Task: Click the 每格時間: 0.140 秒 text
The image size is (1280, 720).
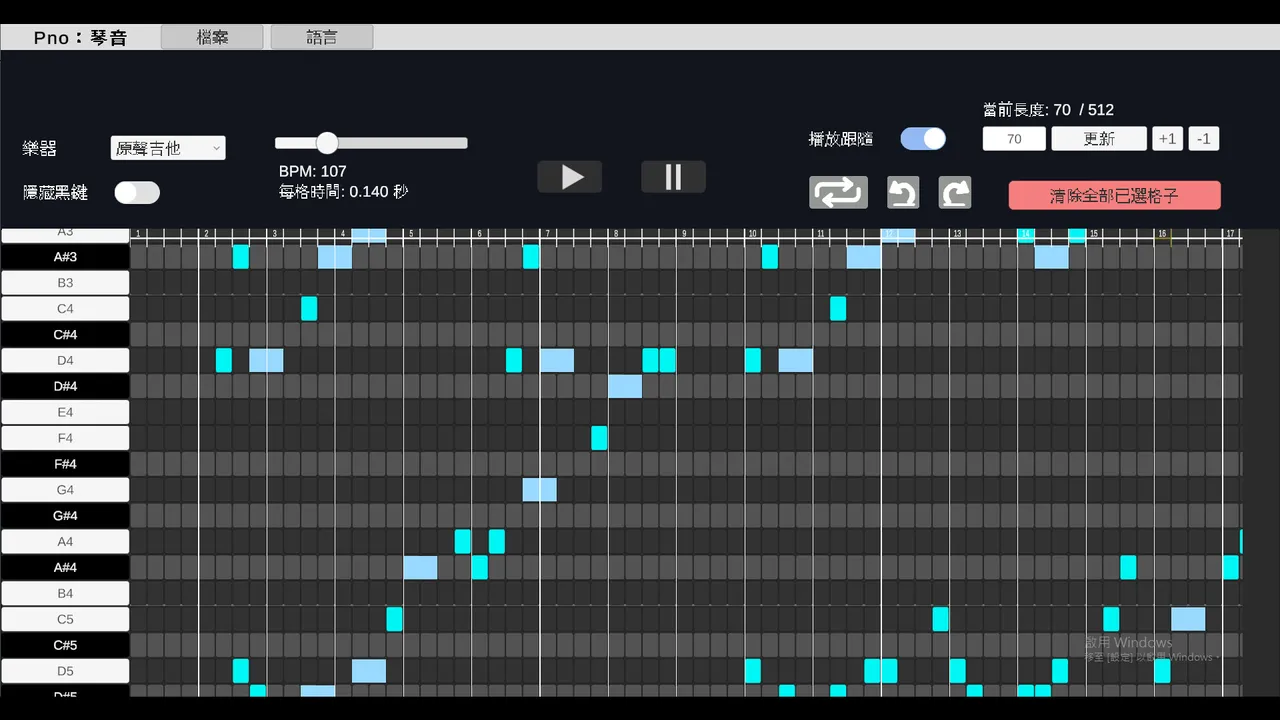Action: point(343,191)
